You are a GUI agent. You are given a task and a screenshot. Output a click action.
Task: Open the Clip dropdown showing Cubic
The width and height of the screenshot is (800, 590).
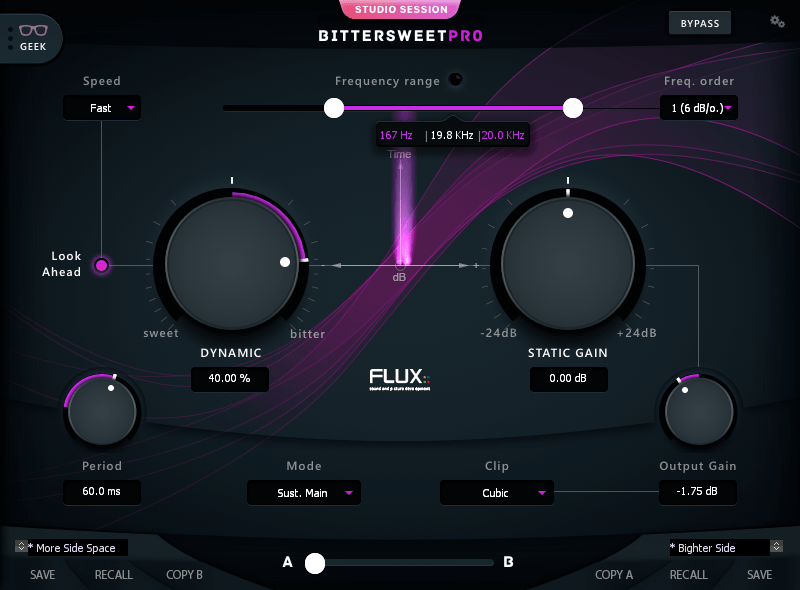tap(496, 493)
